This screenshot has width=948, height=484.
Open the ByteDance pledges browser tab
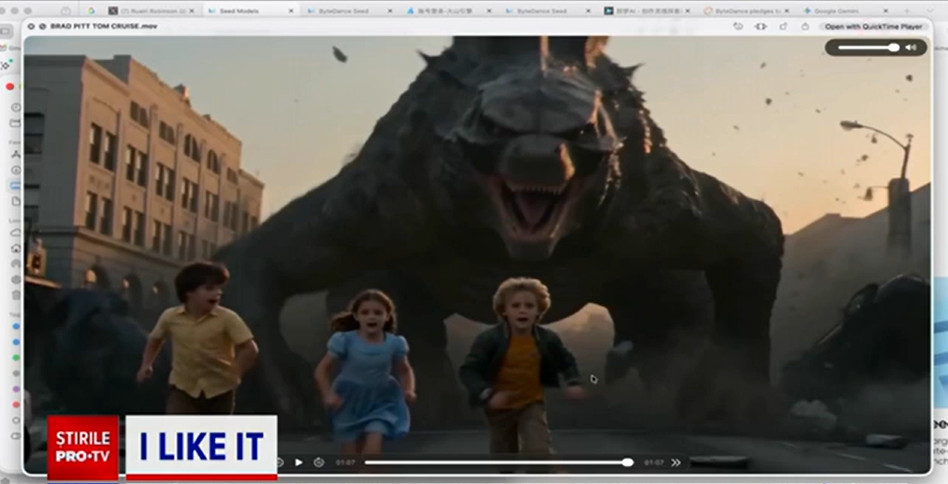click(748, 10)
